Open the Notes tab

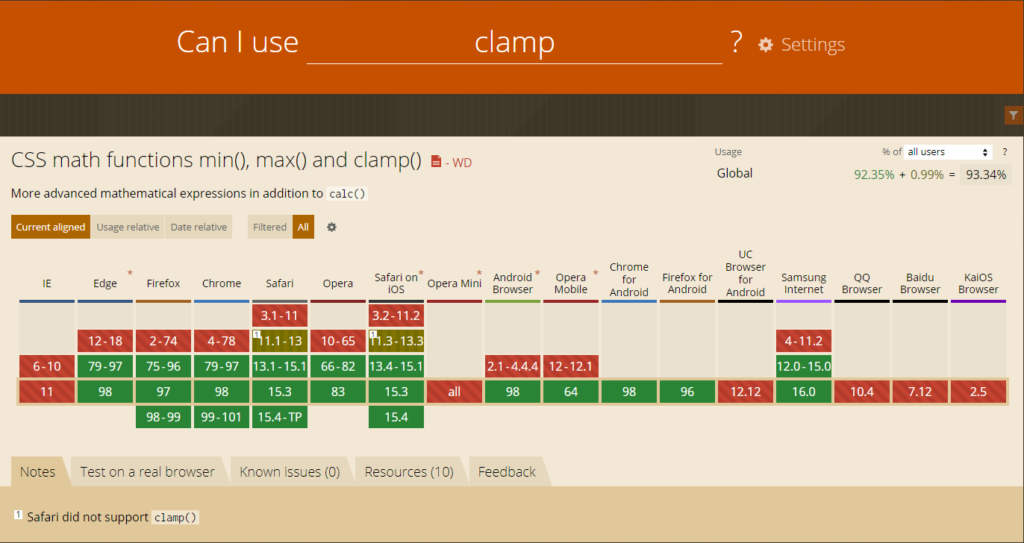pyautogui.click(x=38, y=472)
